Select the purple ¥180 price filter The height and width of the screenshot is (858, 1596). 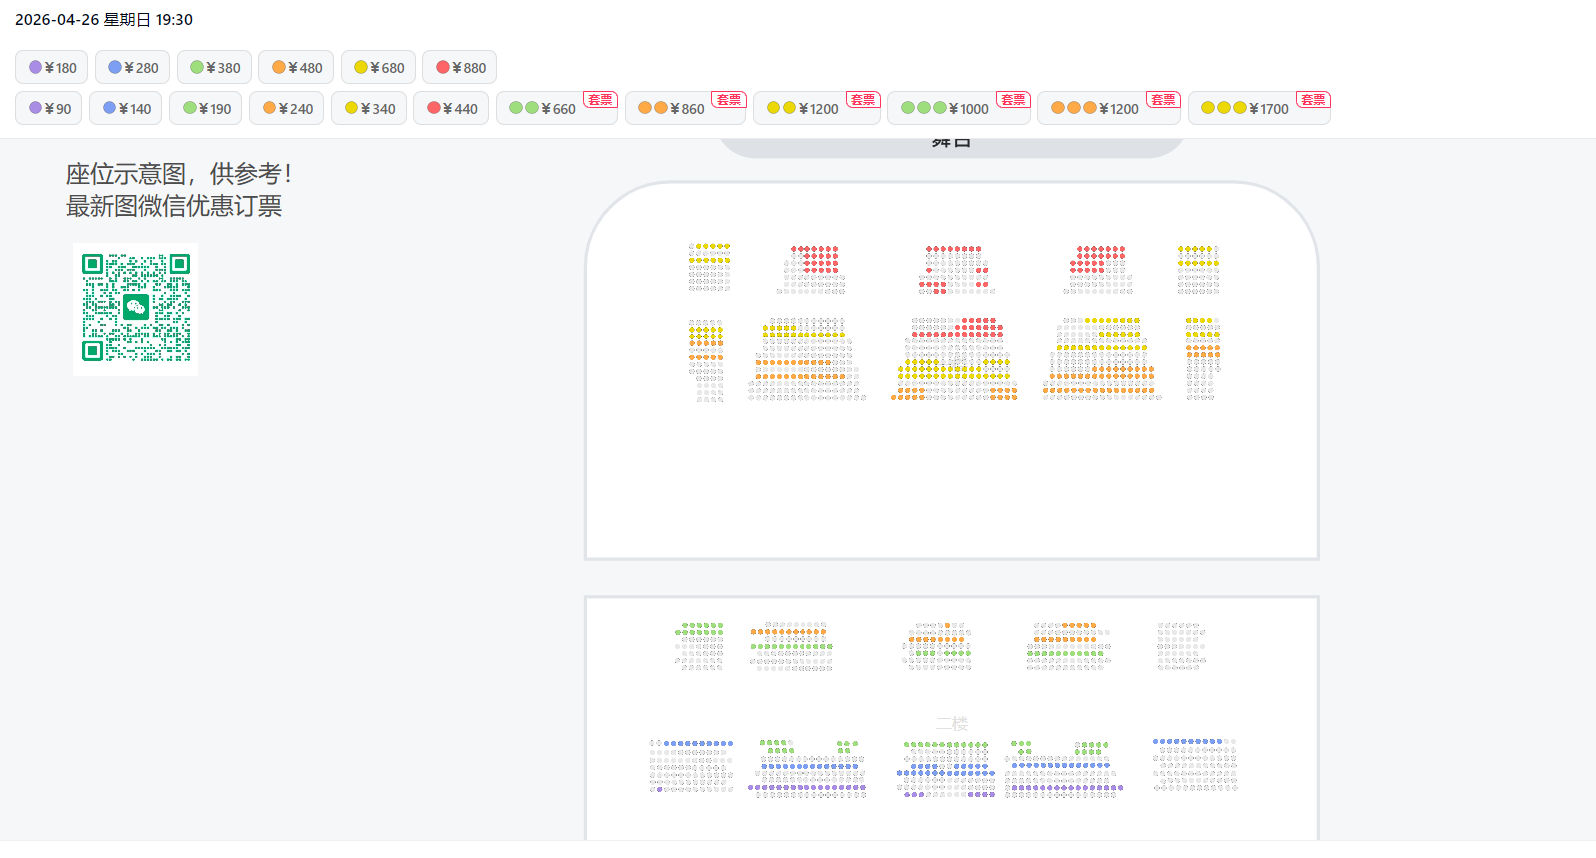[x=52, y=68]
